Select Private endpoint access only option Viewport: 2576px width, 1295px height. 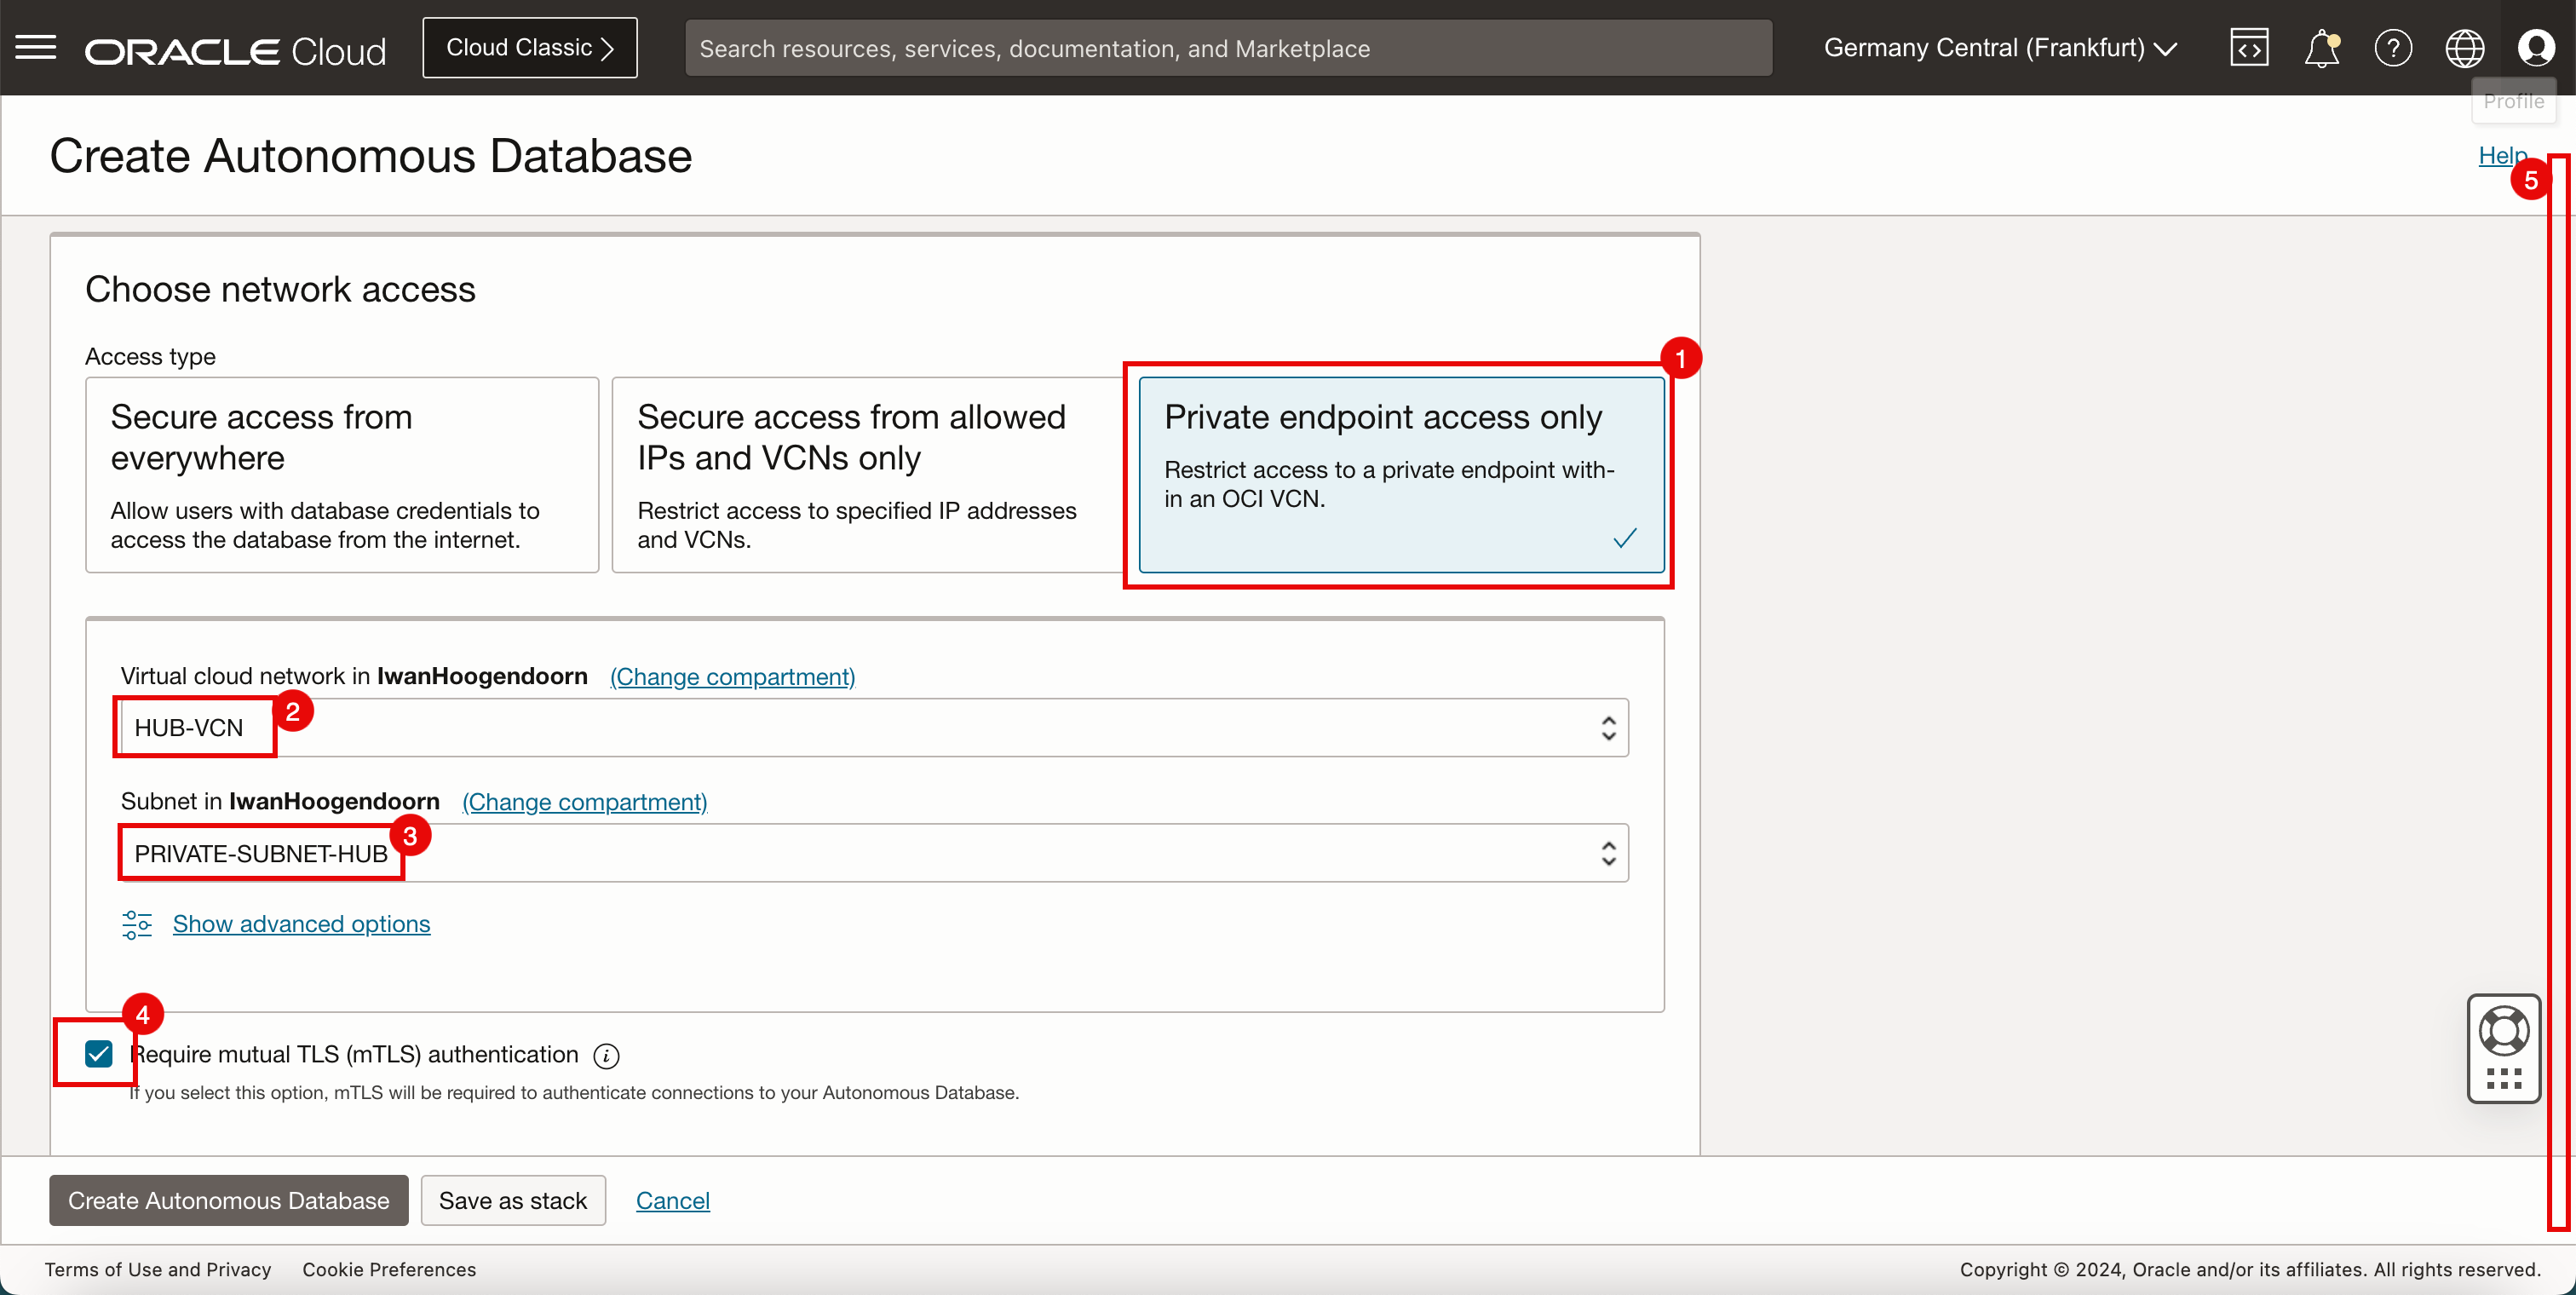point(1400,474)
